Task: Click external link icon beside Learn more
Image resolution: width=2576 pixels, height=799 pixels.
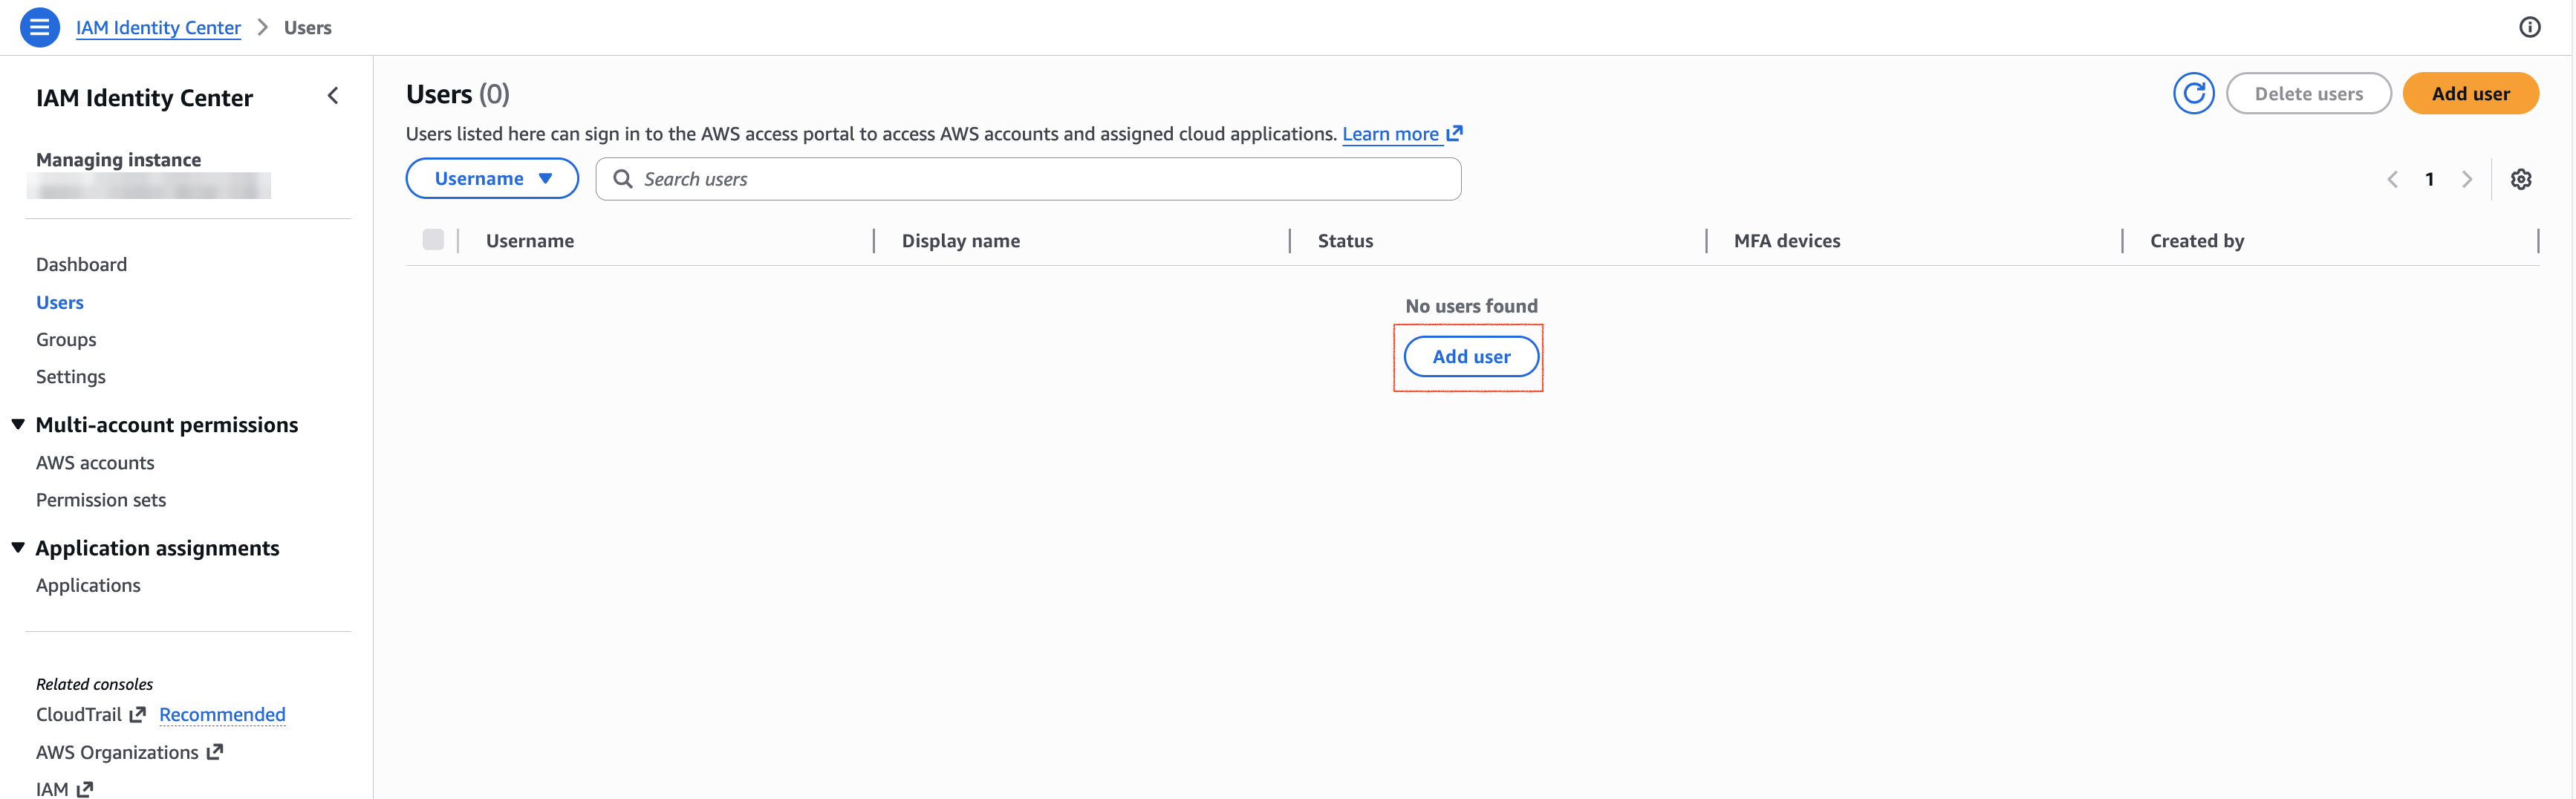Action: point(1455,133)
